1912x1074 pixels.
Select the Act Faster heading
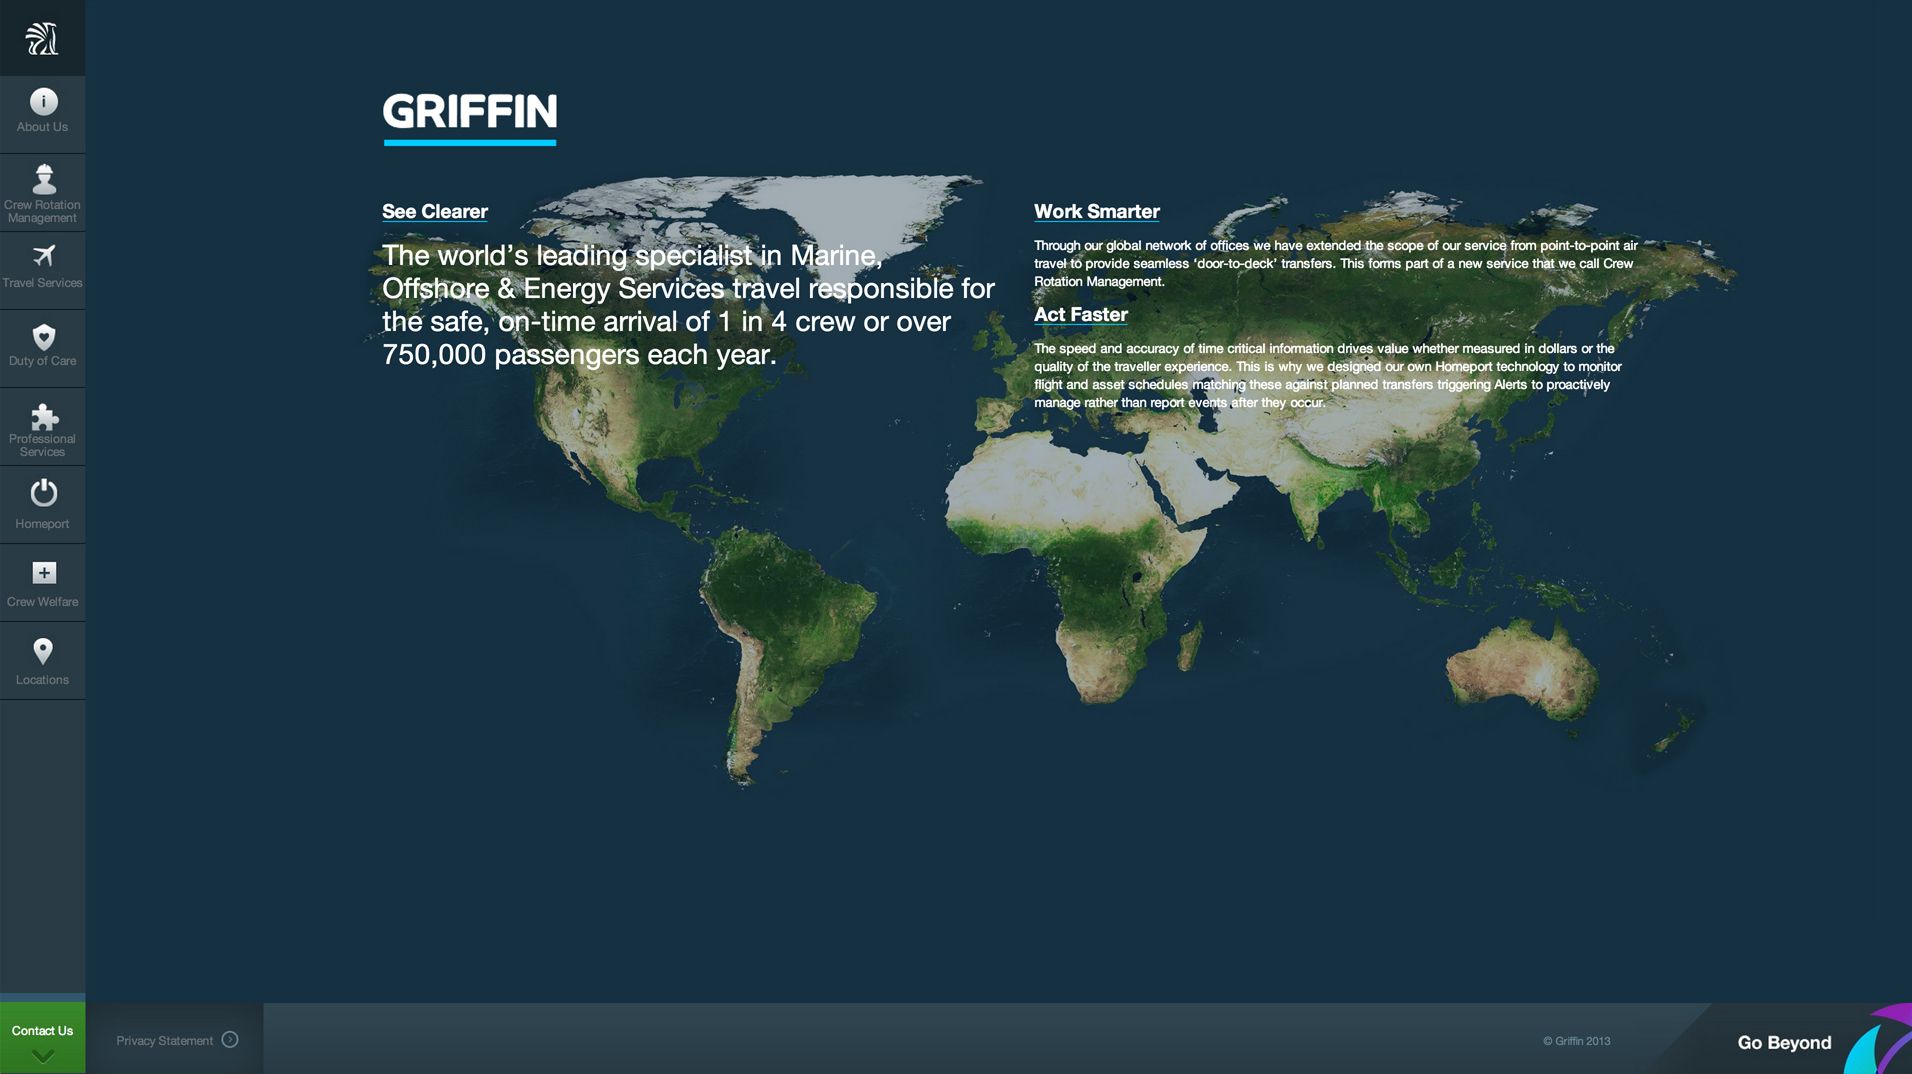(x=1080, y=315)
